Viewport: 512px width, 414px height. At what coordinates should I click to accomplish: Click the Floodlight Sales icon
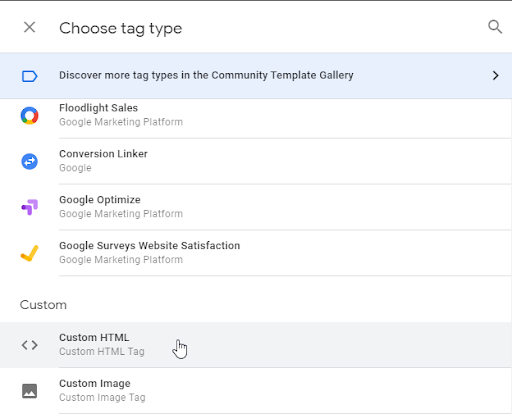[x=29, y=115]
